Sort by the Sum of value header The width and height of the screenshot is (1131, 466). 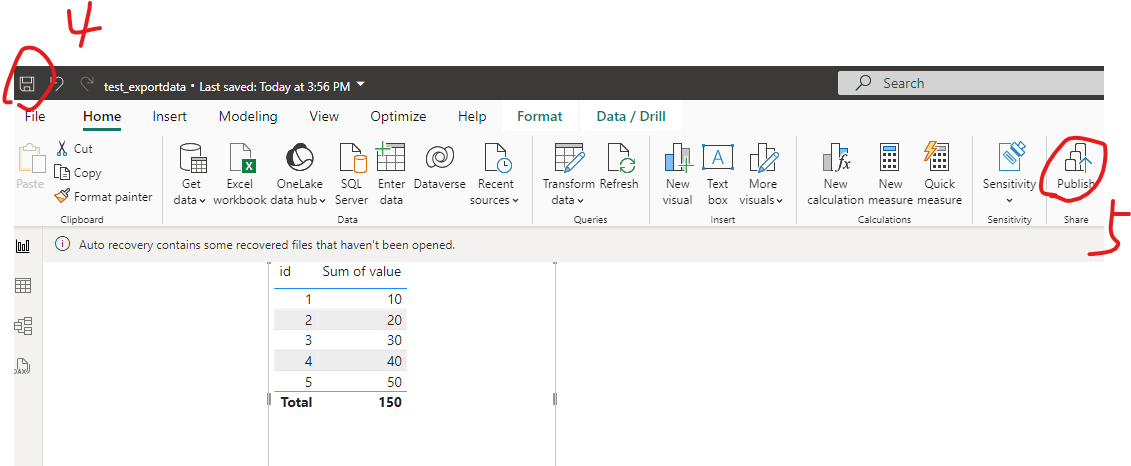[361, 272]
